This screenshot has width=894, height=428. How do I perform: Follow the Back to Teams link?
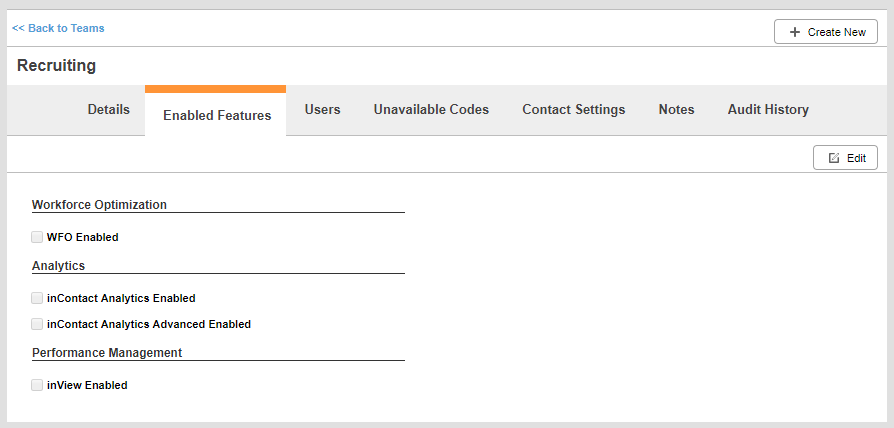58,28
